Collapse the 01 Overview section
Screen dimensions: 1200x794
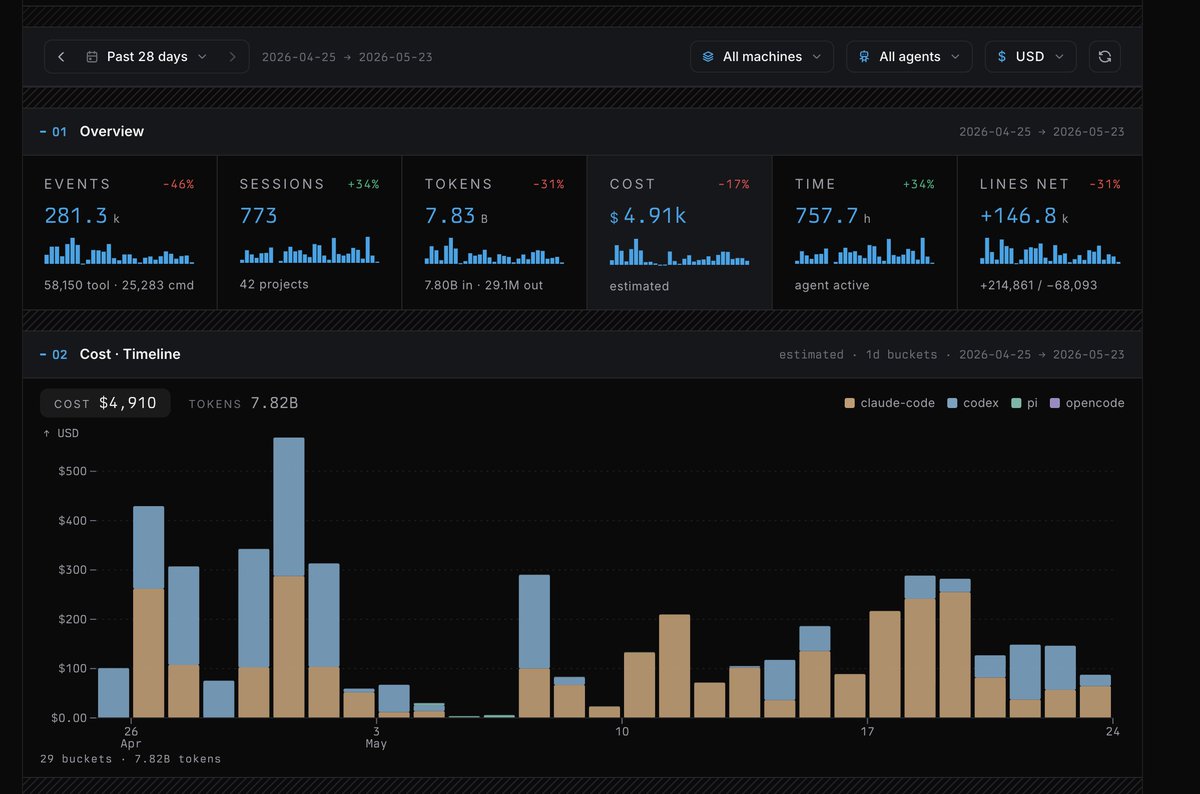[43, 131]
